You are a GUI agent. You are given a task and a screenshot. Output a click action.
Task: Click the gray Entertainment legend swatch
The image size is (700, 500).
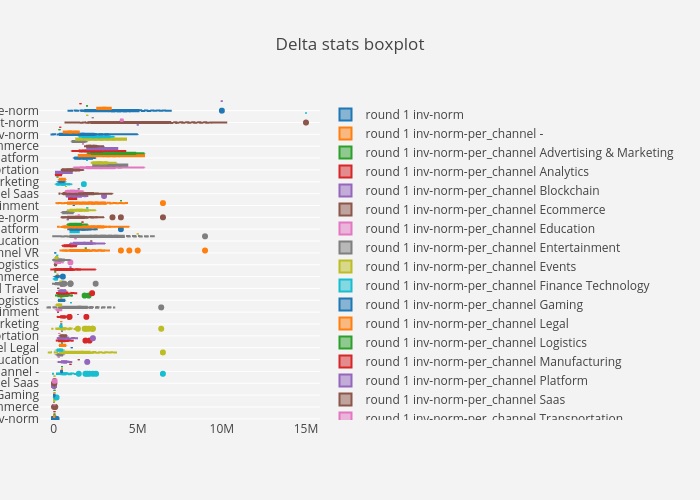tap(345, 247)
